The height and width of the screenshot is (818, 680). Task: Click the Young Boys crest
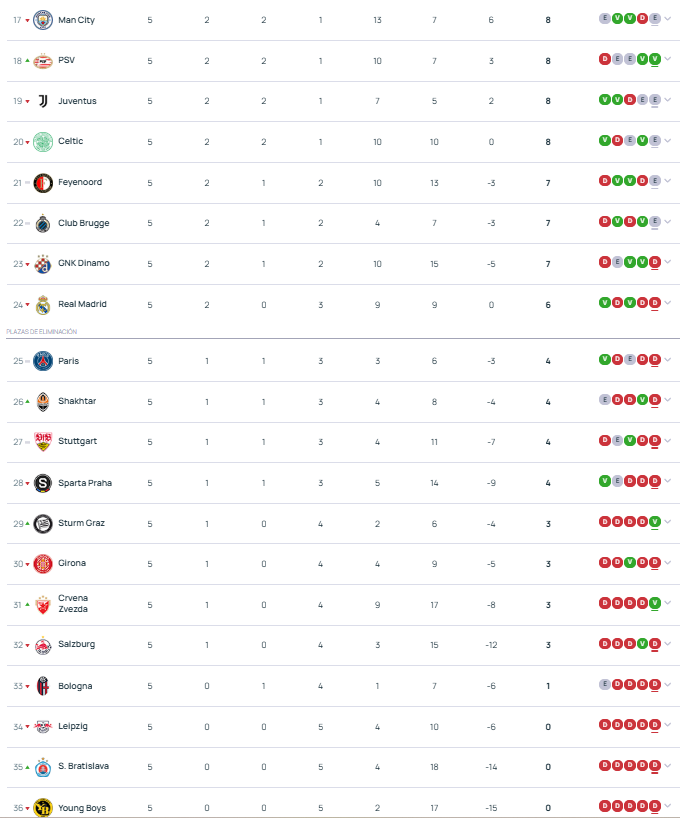43,808
